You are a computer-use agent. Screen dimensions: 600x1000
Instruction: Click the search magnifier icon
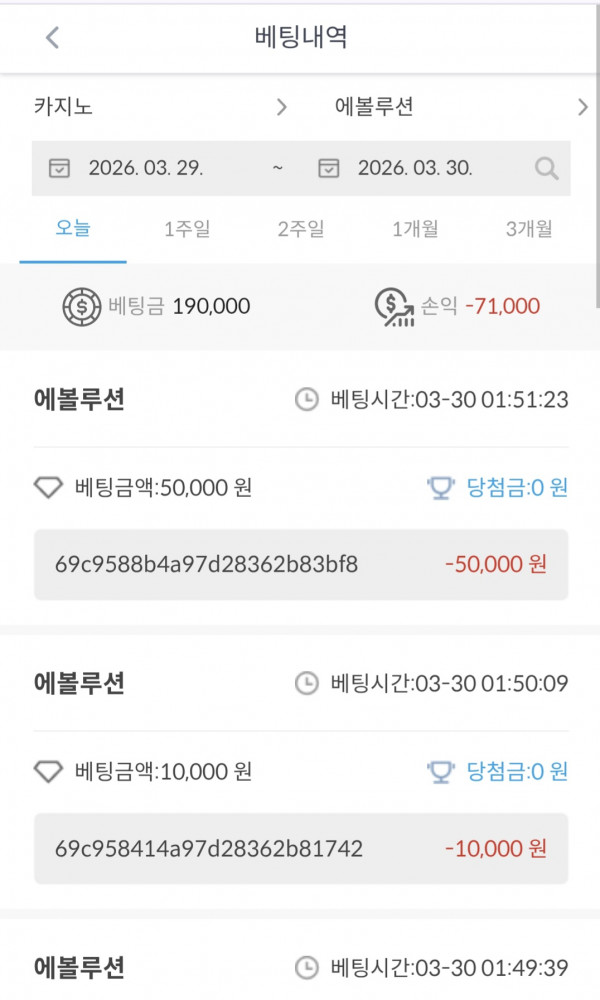(546, 168)
